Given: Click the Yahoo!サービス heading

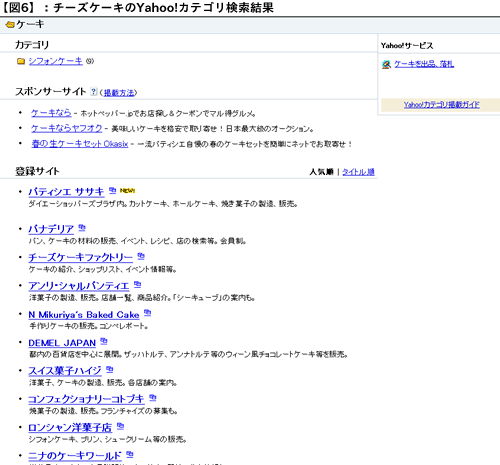Looking at the screenshot, I should pyautogui.click(x=407, y=46).
